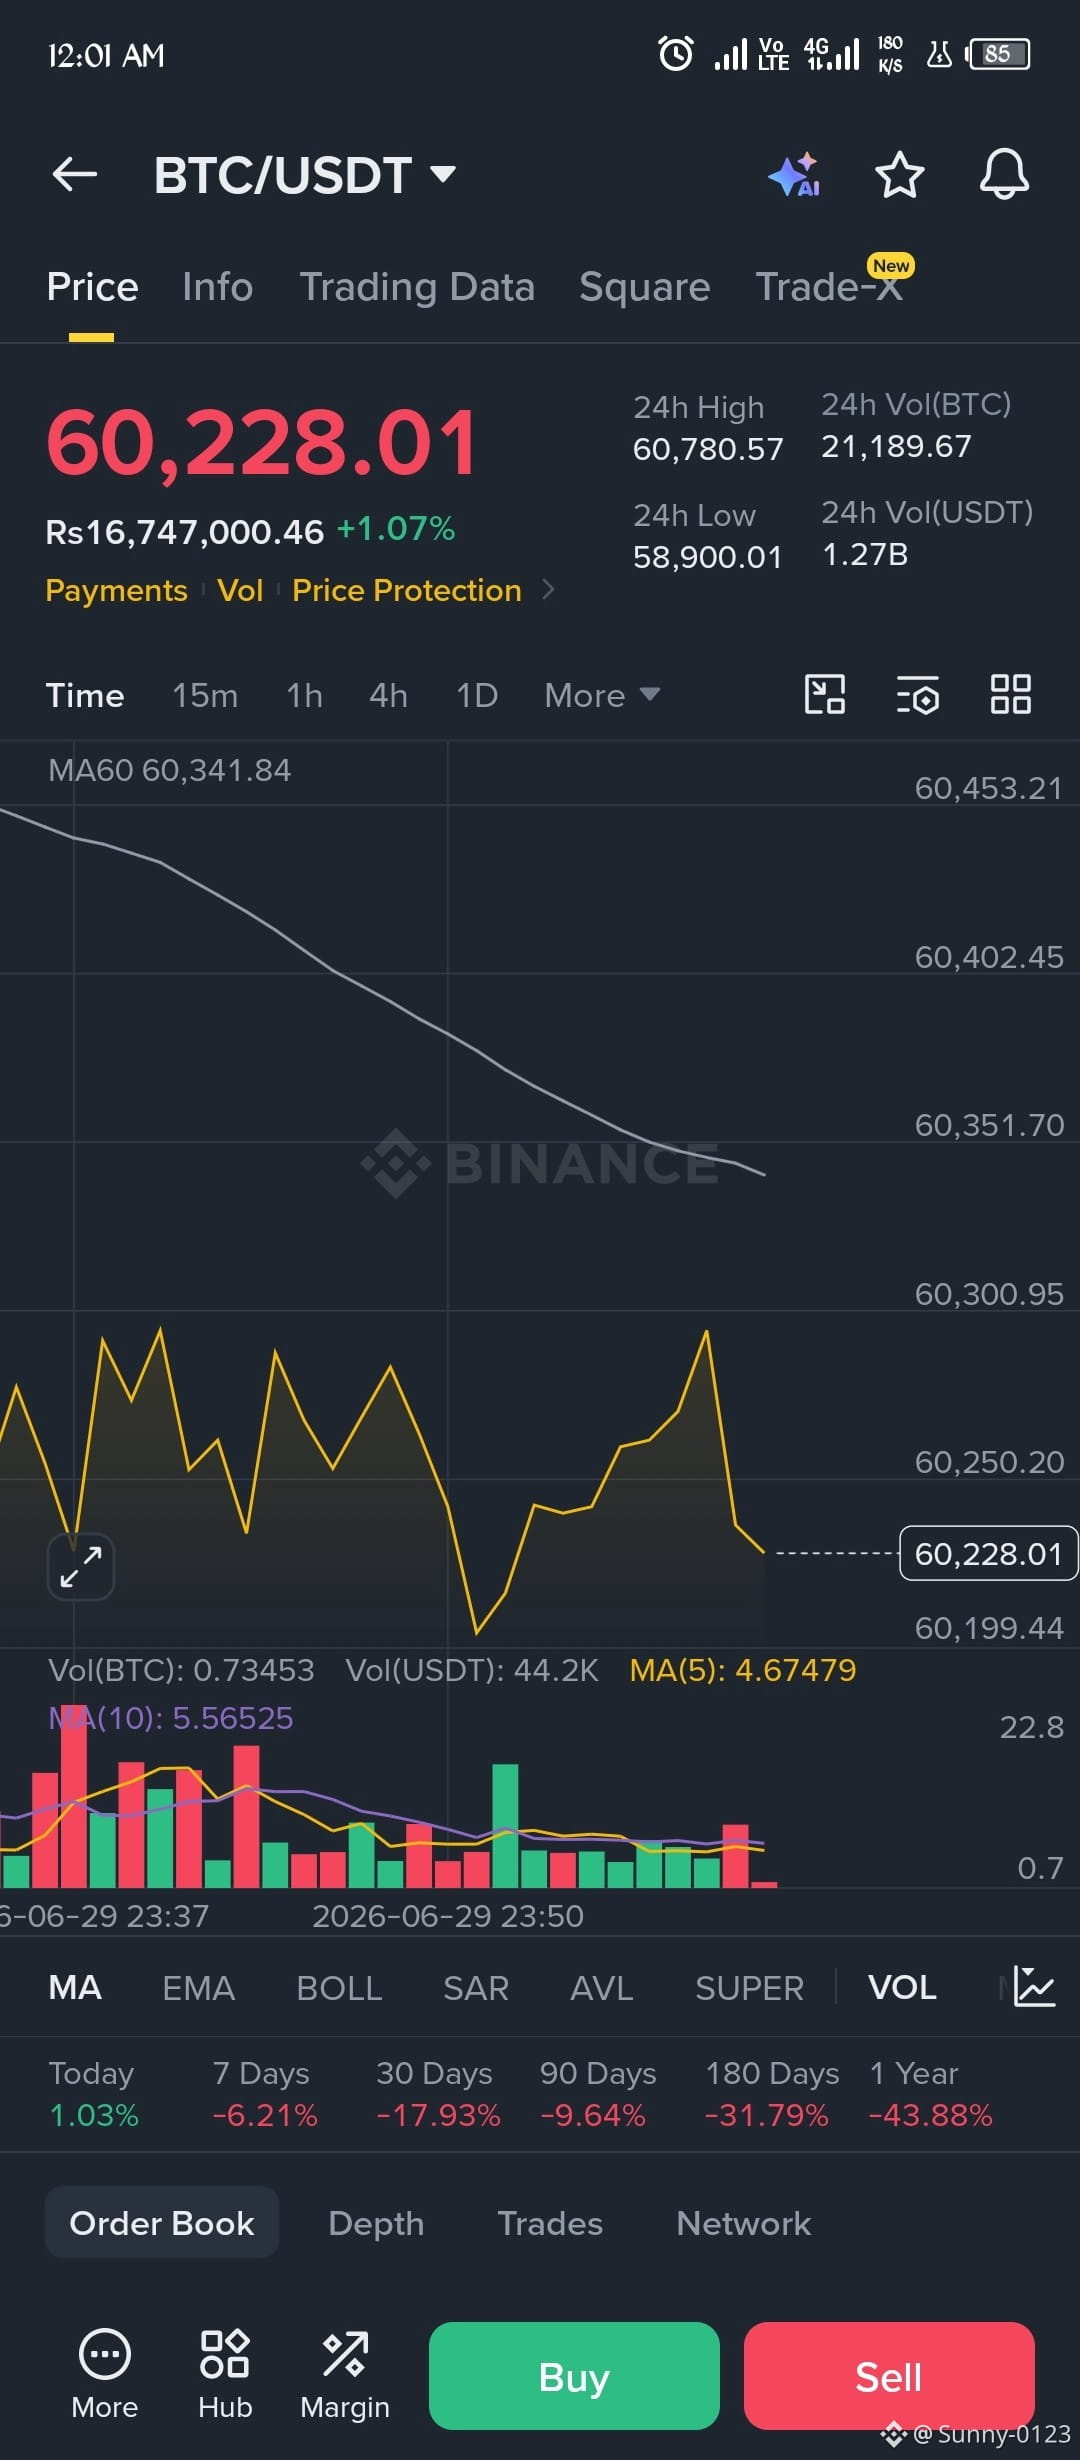Select the Order Book tab
This screenshot has width=1080, height=2460.
click(162, 2222)
